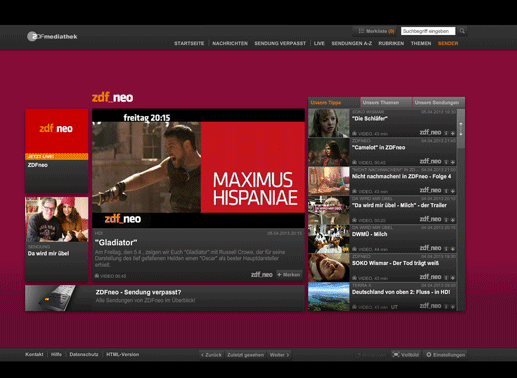Open the ZDFneo - Sendung verpasst? banner

coord(165,298)
